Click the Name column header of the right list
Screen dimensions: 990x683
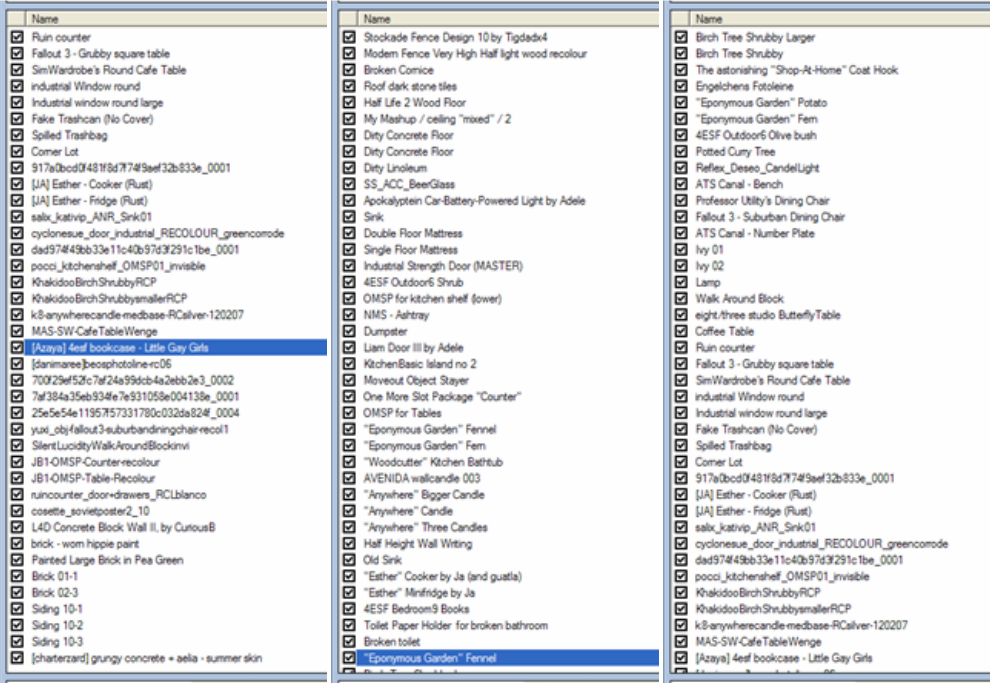click(840, 19)
